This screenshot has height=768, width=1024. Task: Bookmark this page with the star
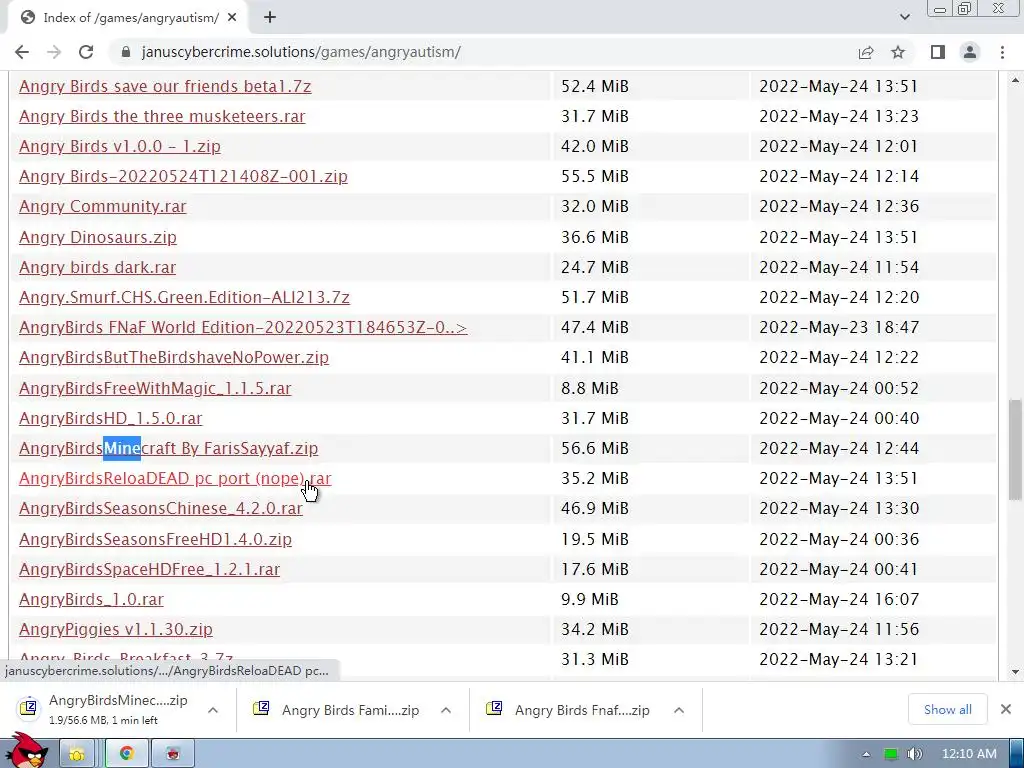click(898, 52)
